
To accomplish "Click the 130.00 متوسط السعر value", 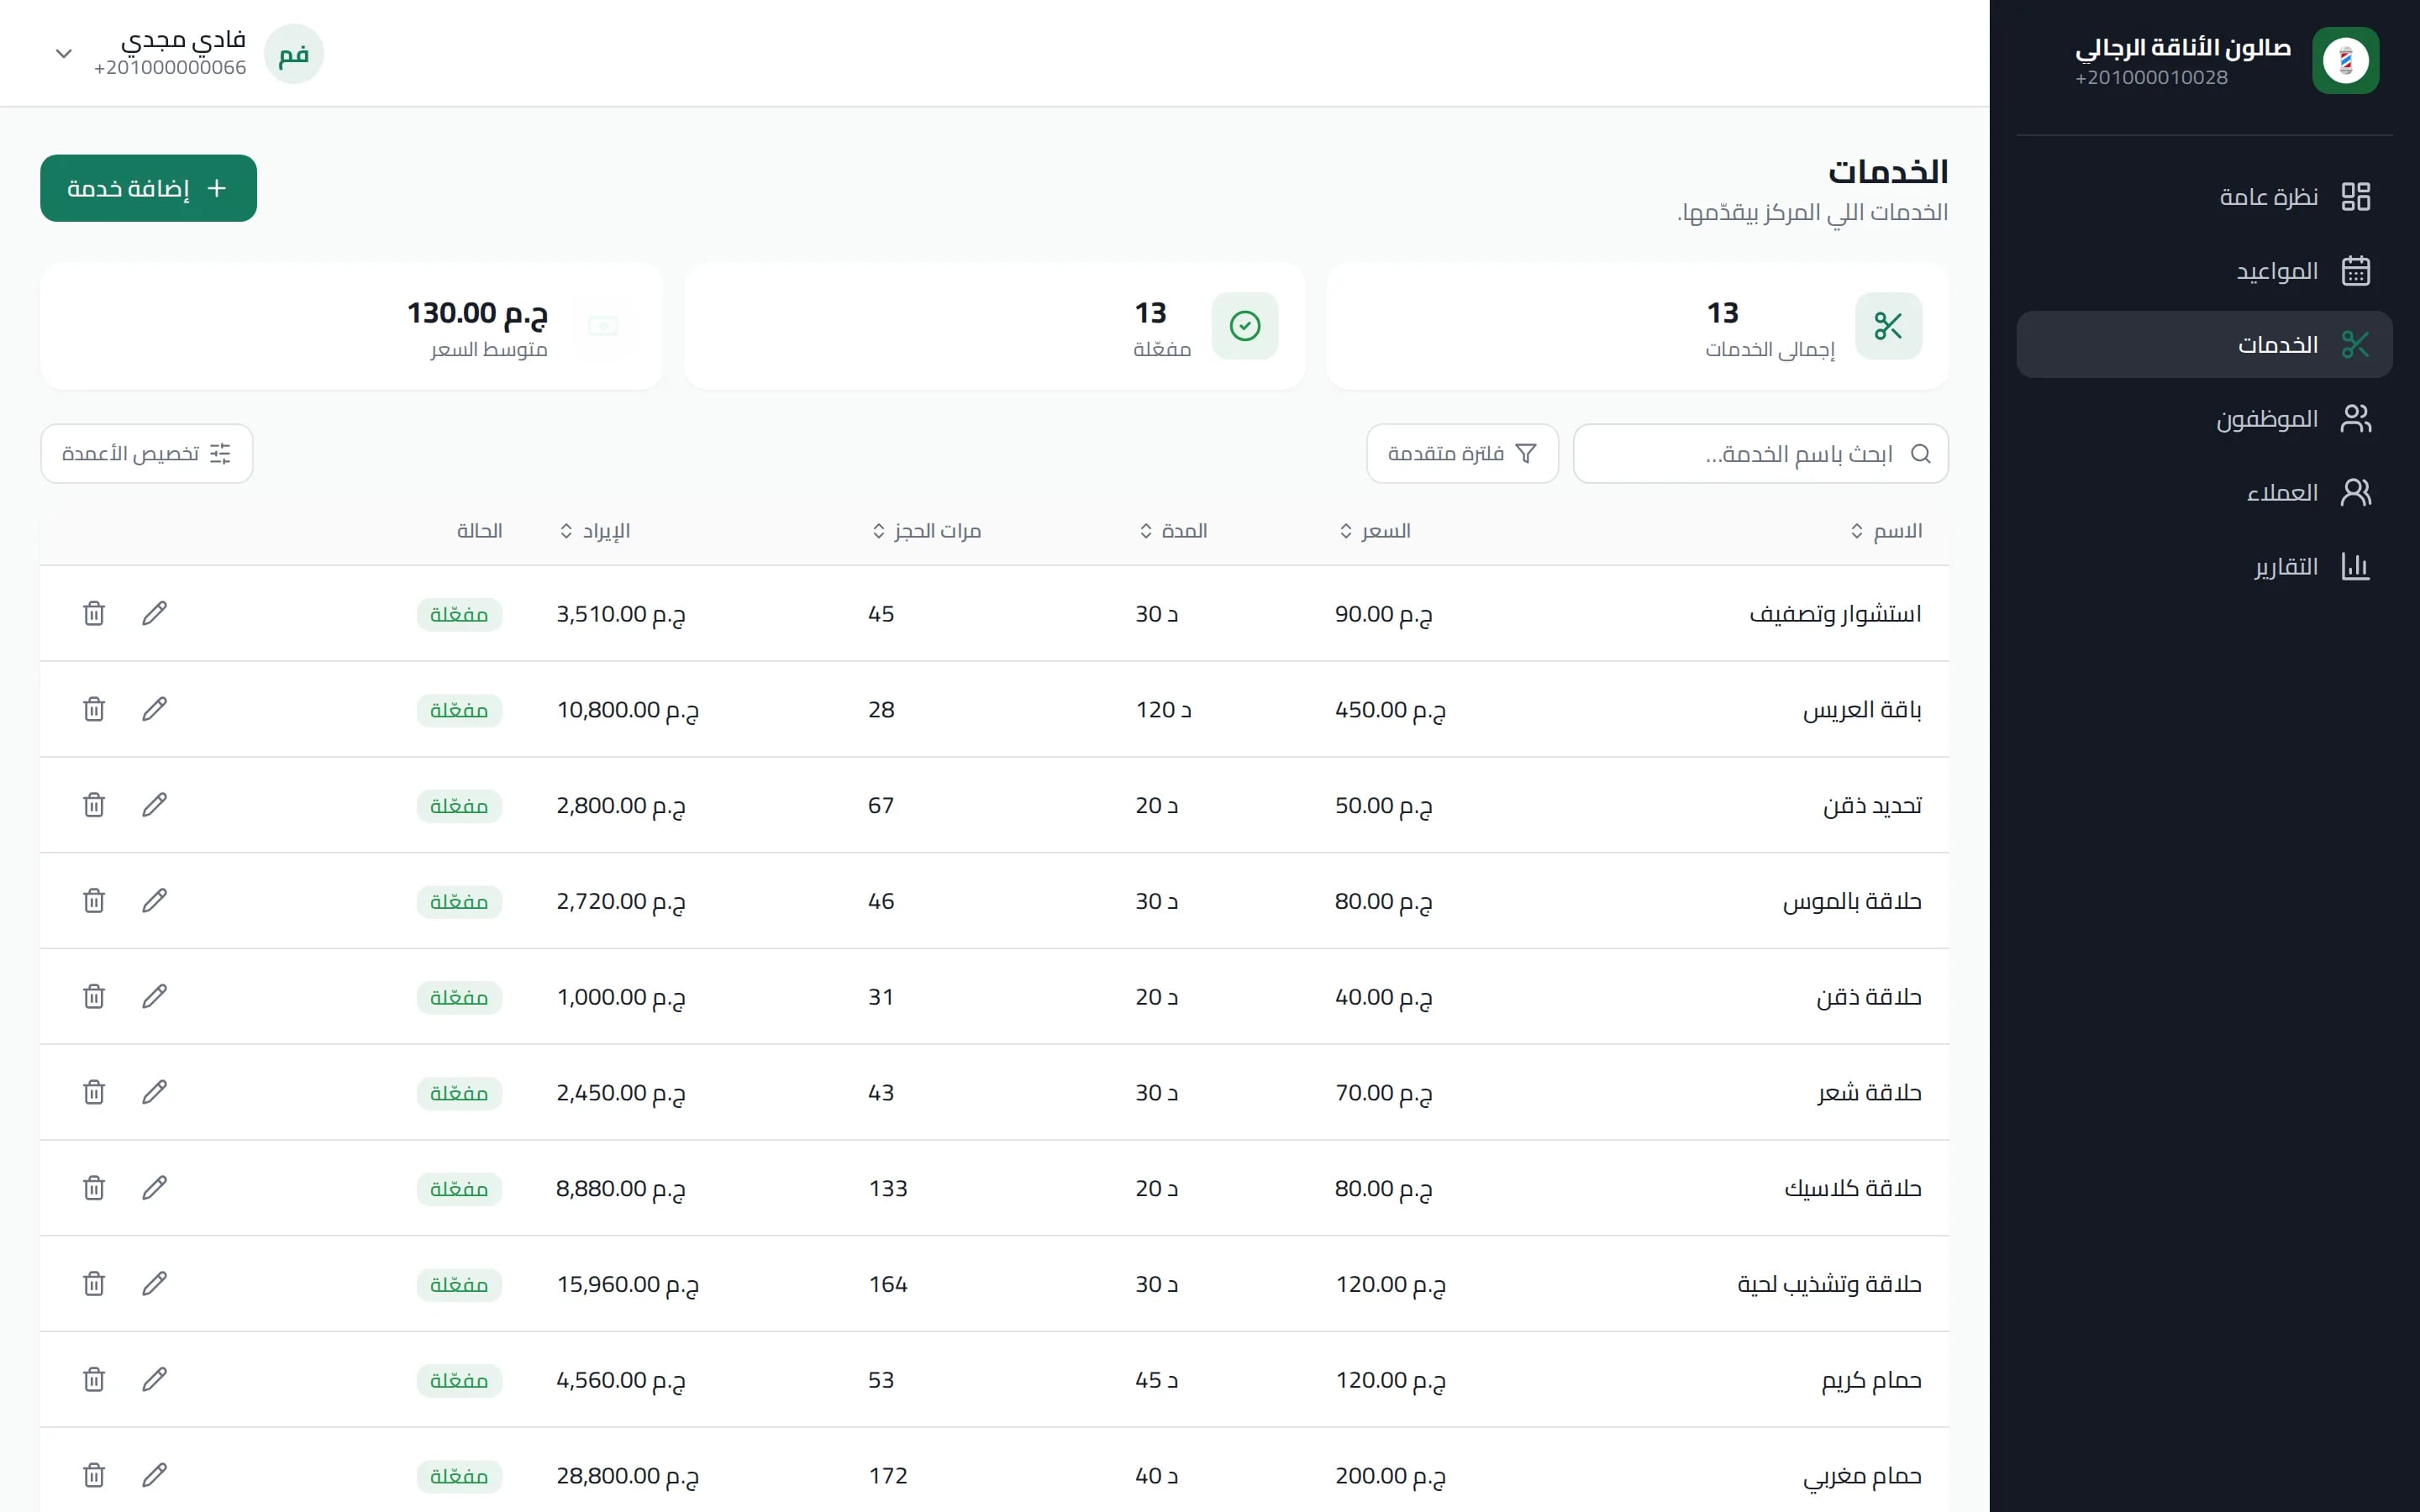I will [477, 313].
